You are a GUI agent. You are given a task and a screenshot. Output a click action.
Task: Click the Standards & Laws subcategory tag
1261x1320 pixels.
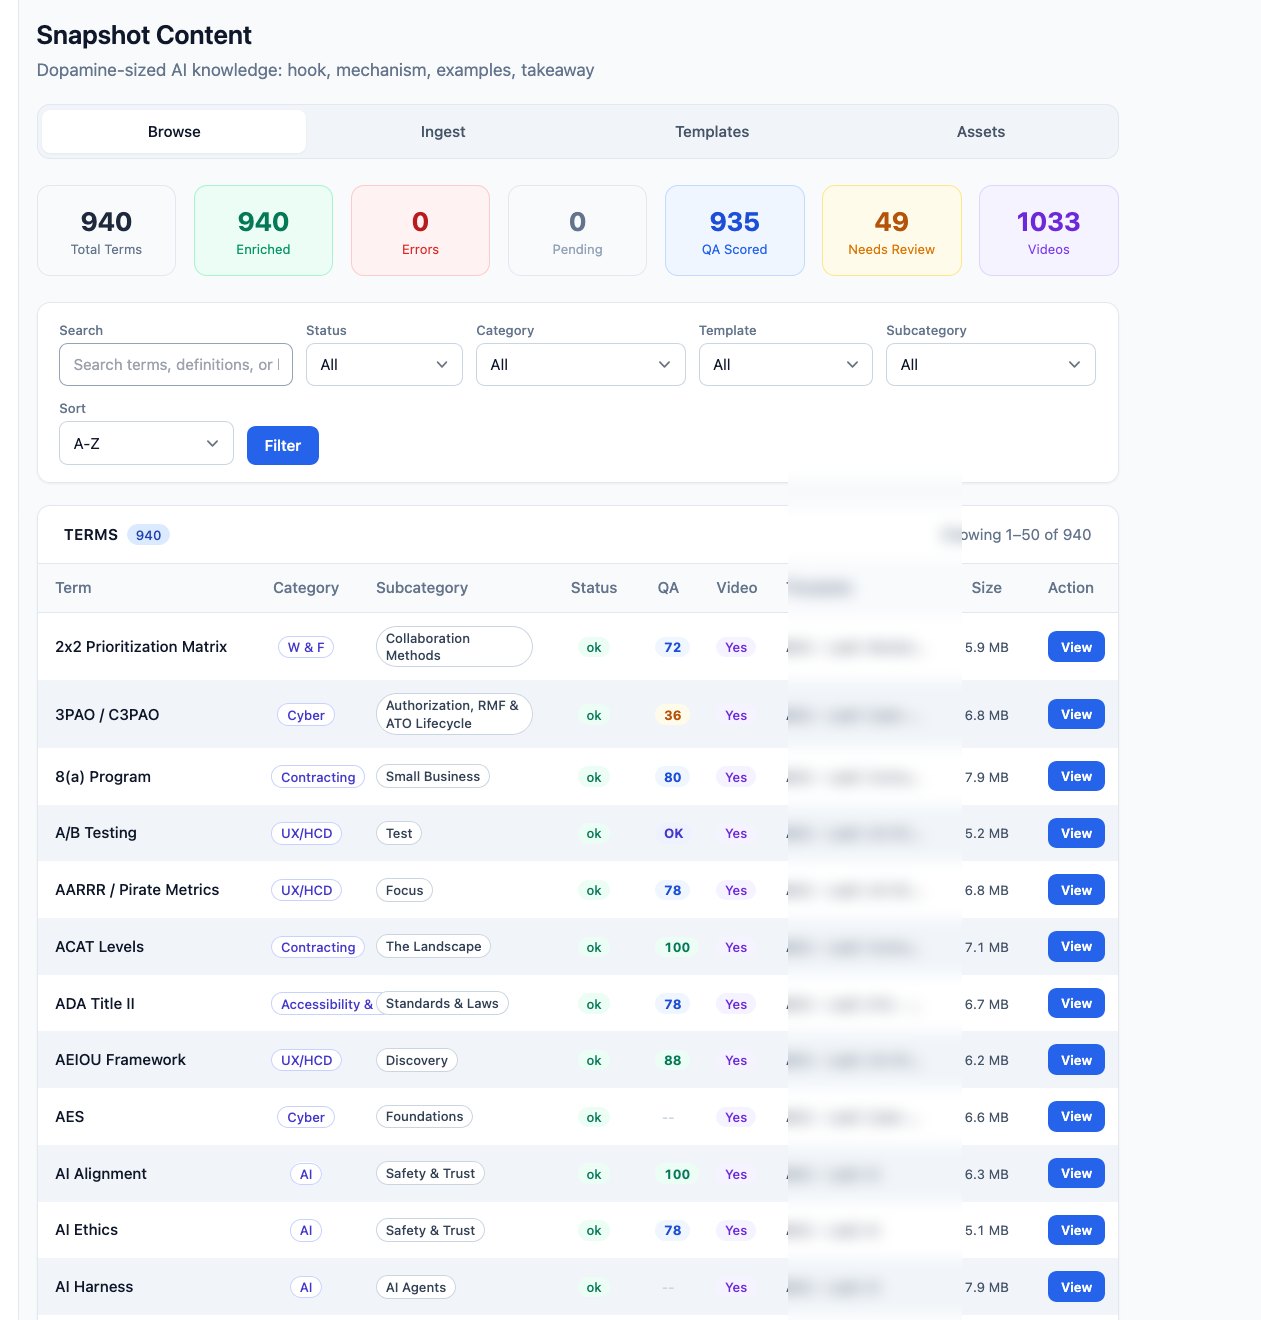(442, 1003)
